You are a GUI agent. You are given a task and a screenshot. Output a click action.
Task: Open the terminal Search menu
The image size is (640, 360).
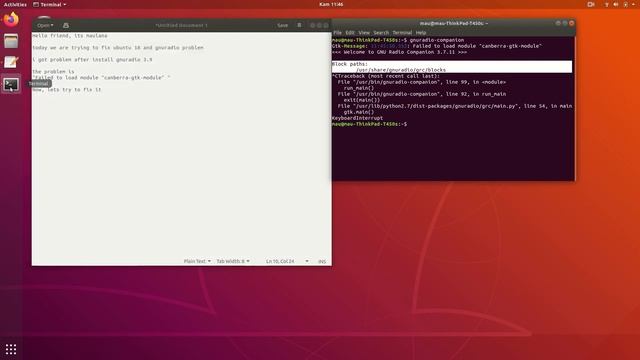381,33
